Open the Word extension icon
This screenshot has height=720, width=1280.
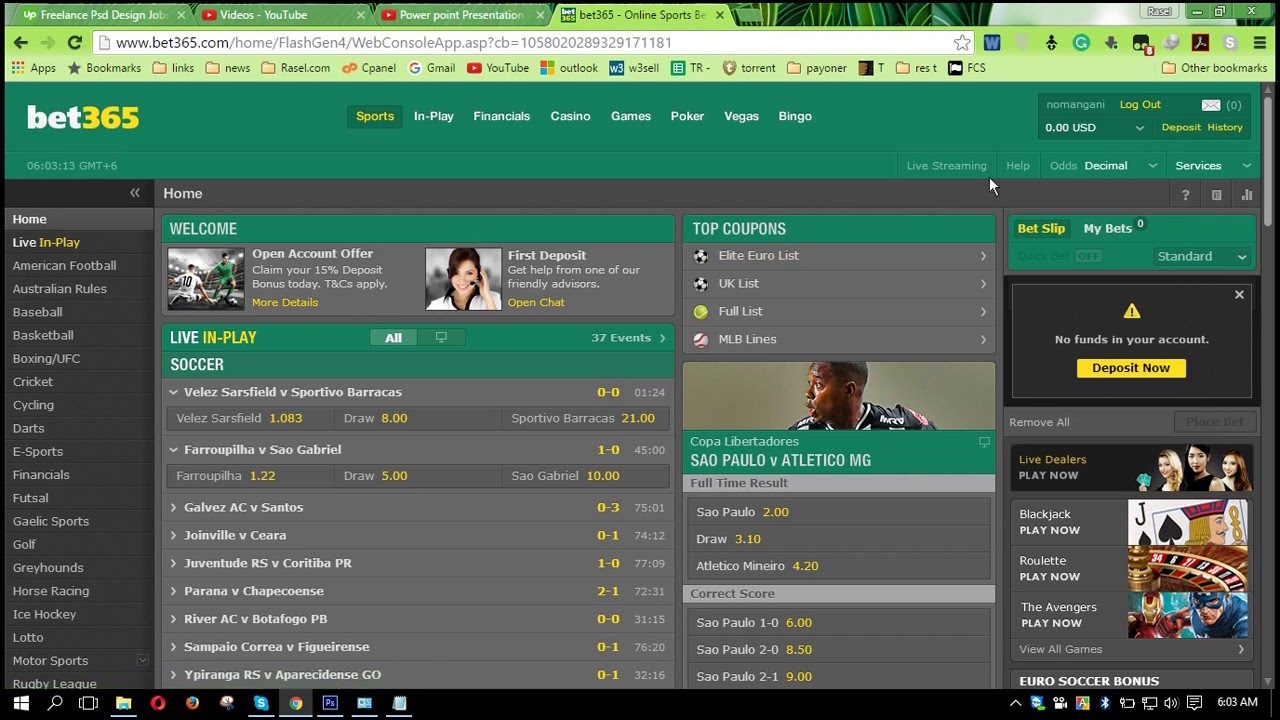(x=992, y=42)
